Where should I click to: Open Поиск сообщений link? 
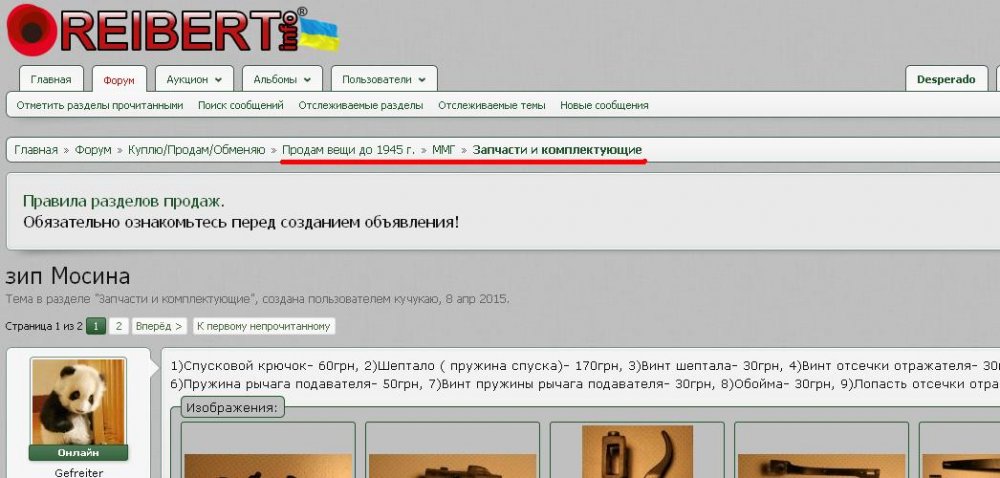(240, 105)
